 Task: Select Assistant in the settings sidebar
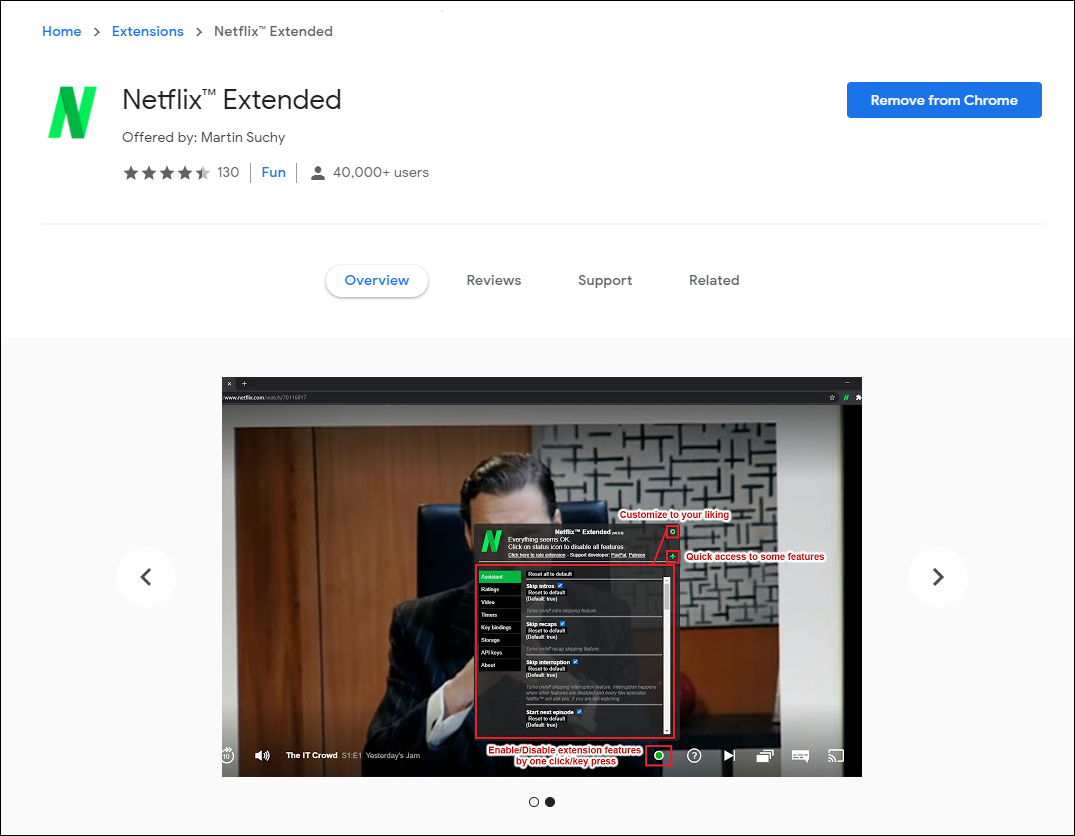point(499,577)
